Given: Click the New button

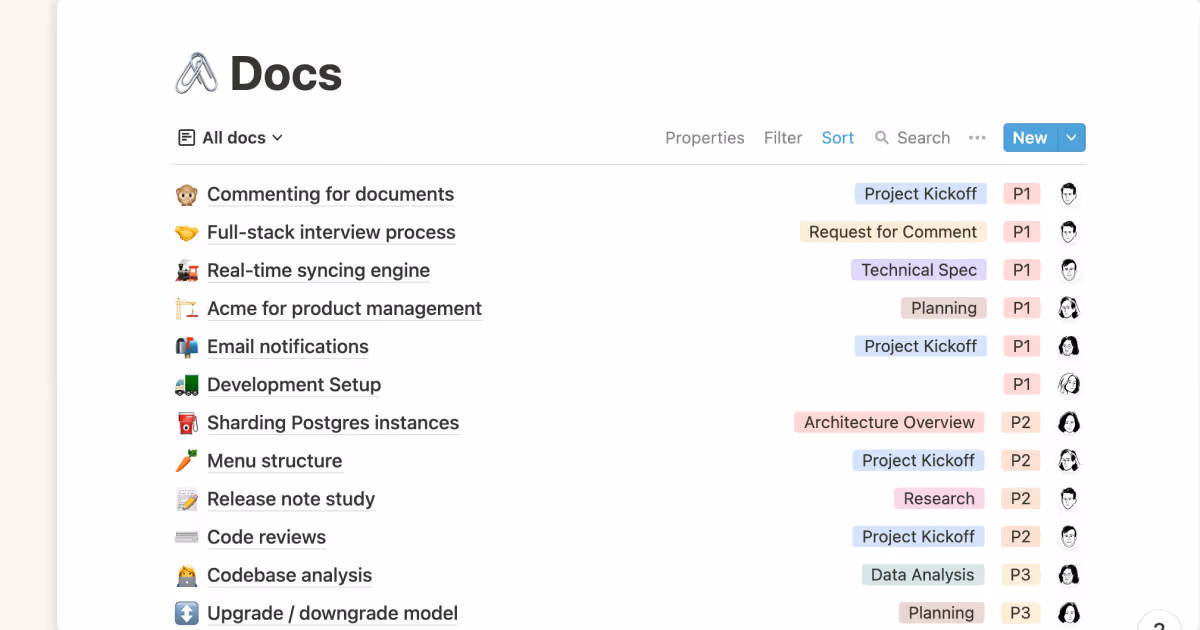Looking at the screenshot, I should (1030, 137).
